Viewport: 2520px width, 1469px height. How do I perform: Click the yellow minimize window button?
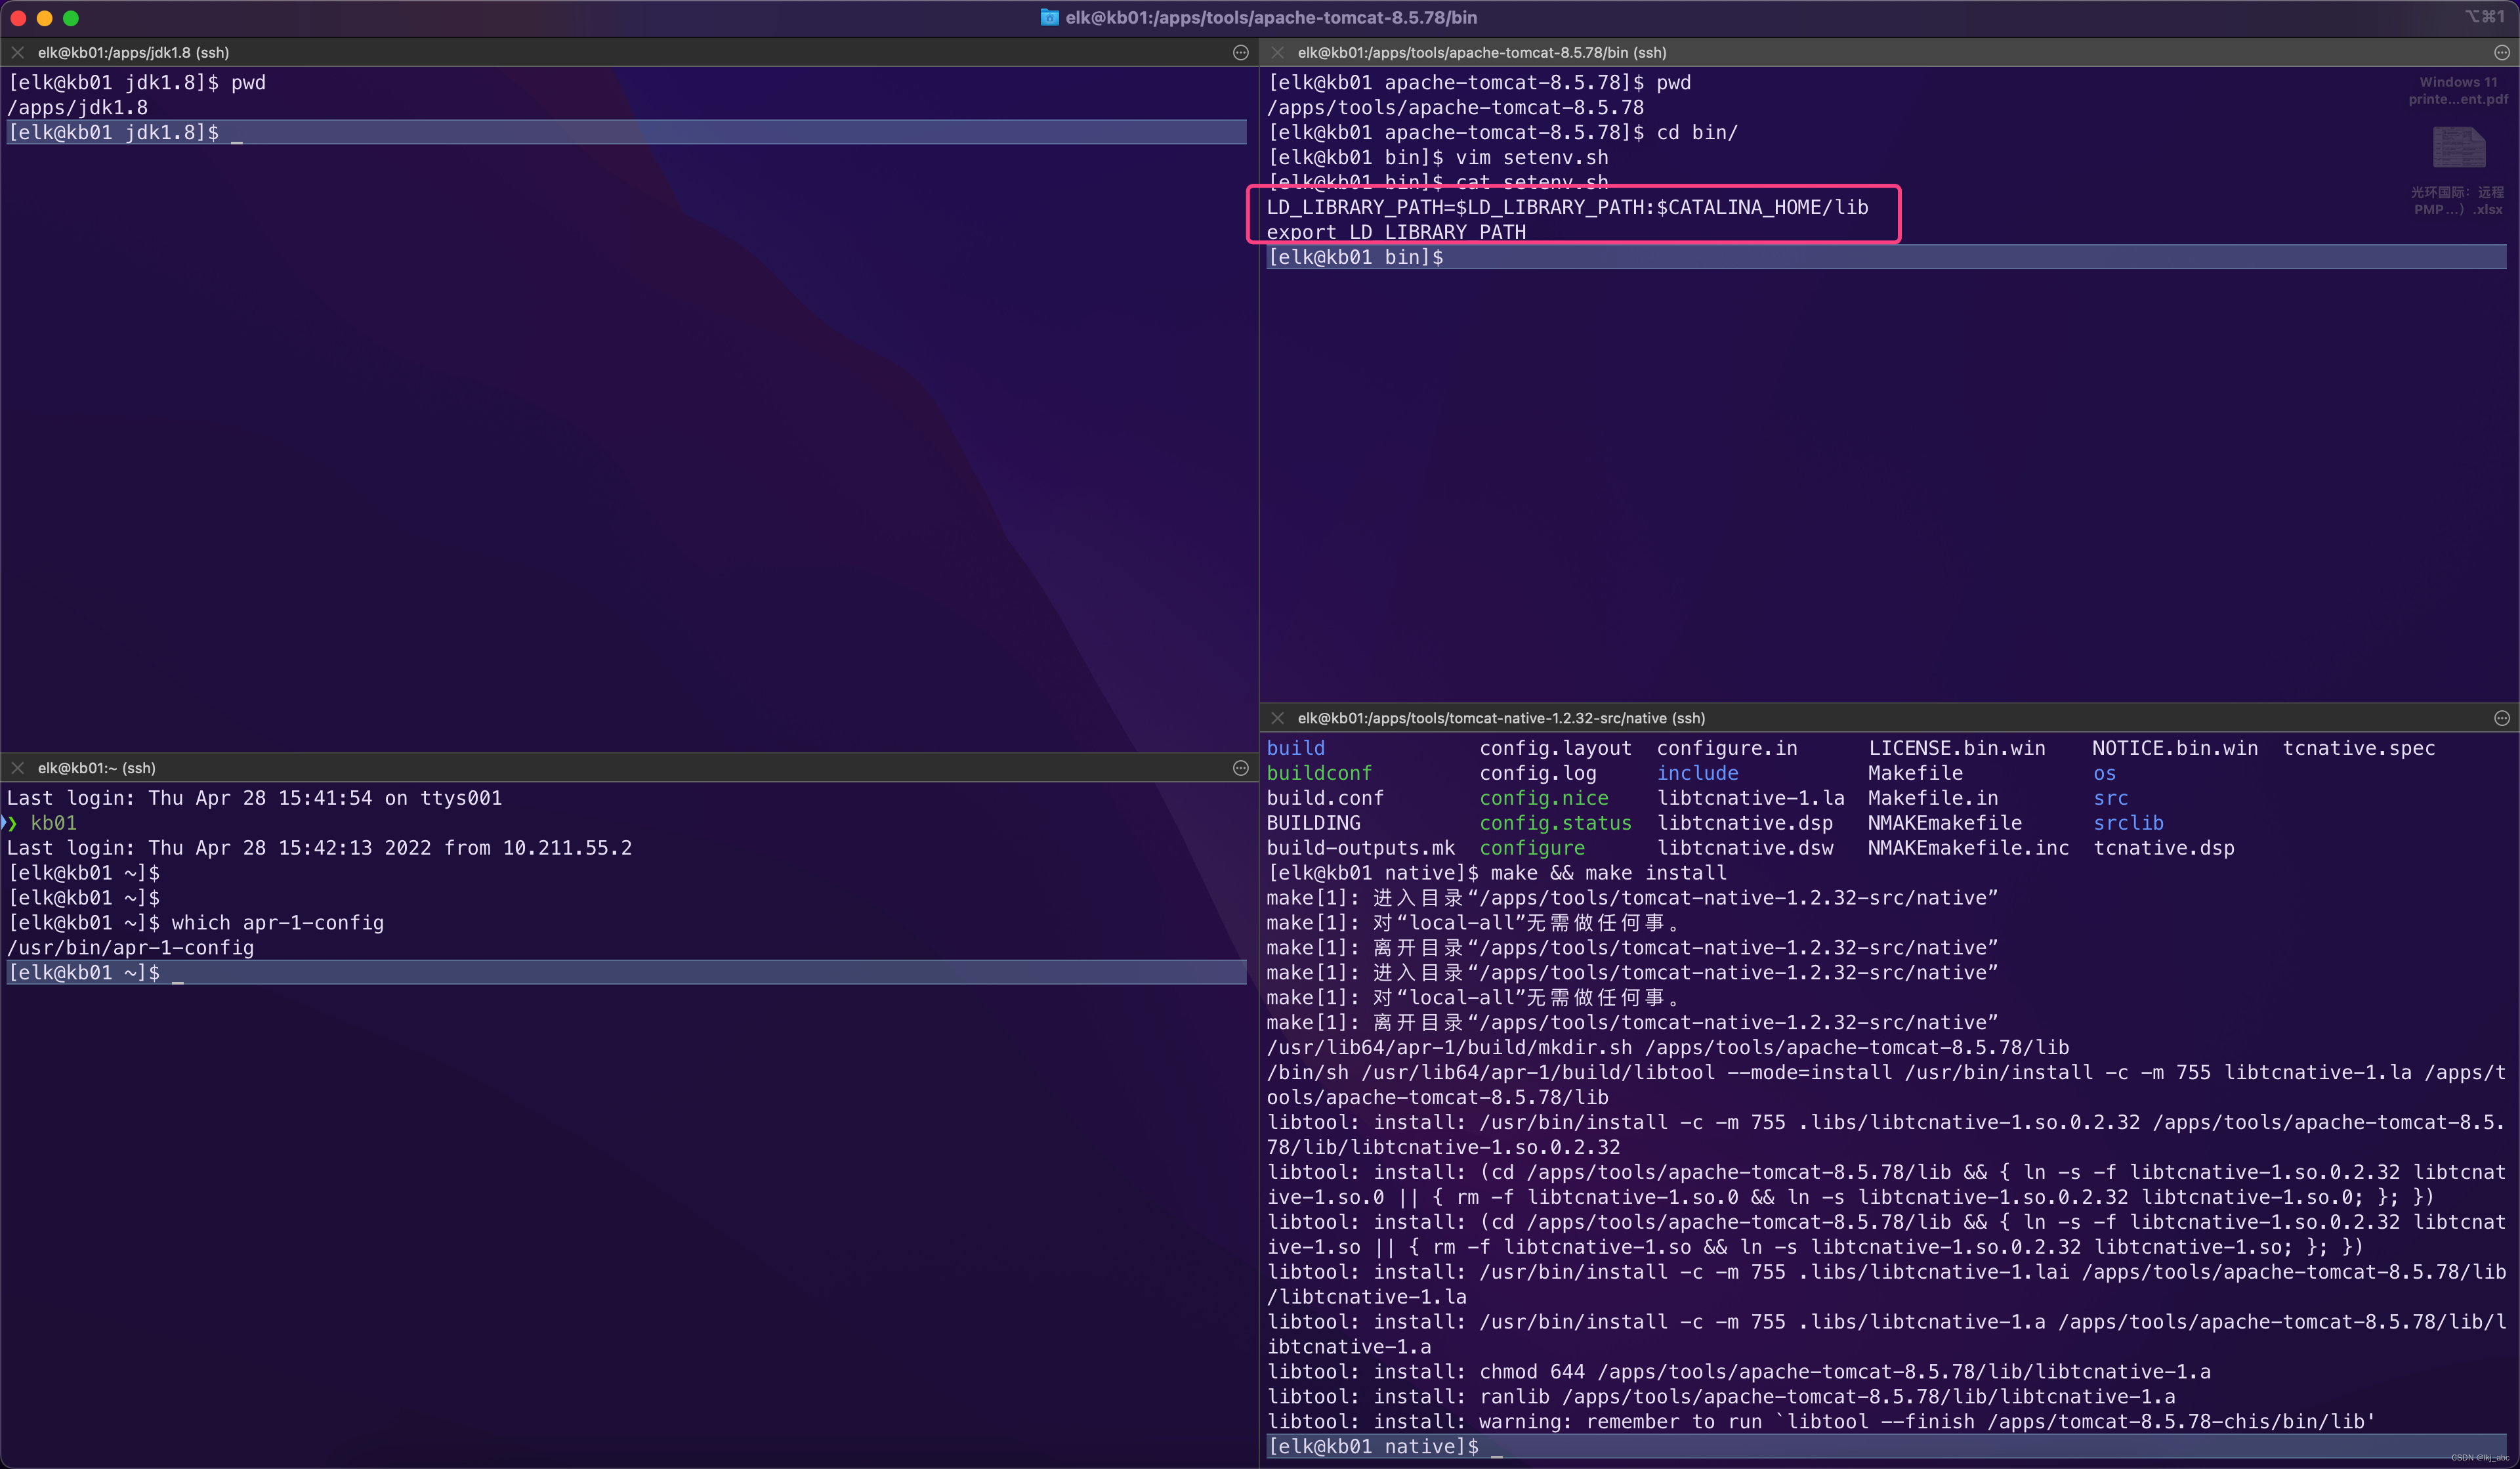[44, 17]
